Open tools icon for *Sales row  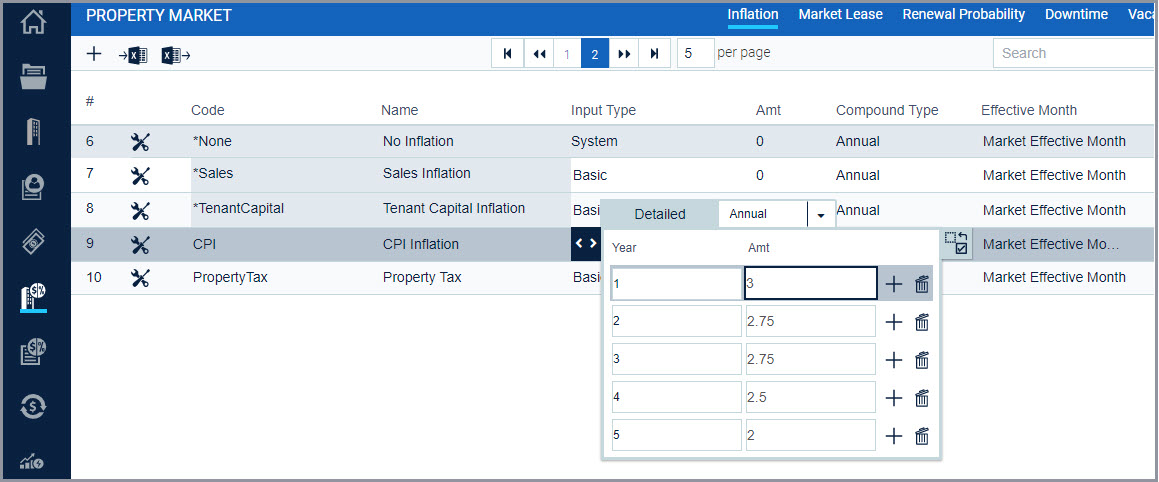point(140,175)
